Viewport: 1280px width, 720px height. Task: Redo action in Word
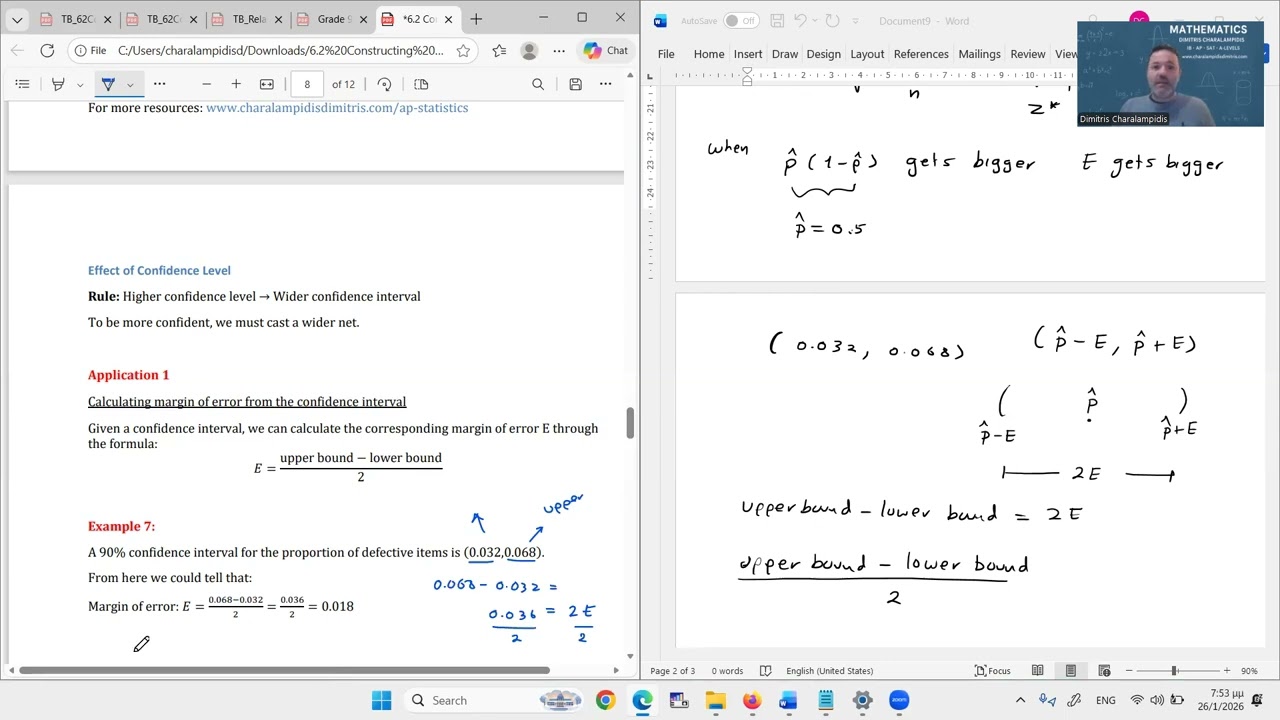click(x=832, y=21)
